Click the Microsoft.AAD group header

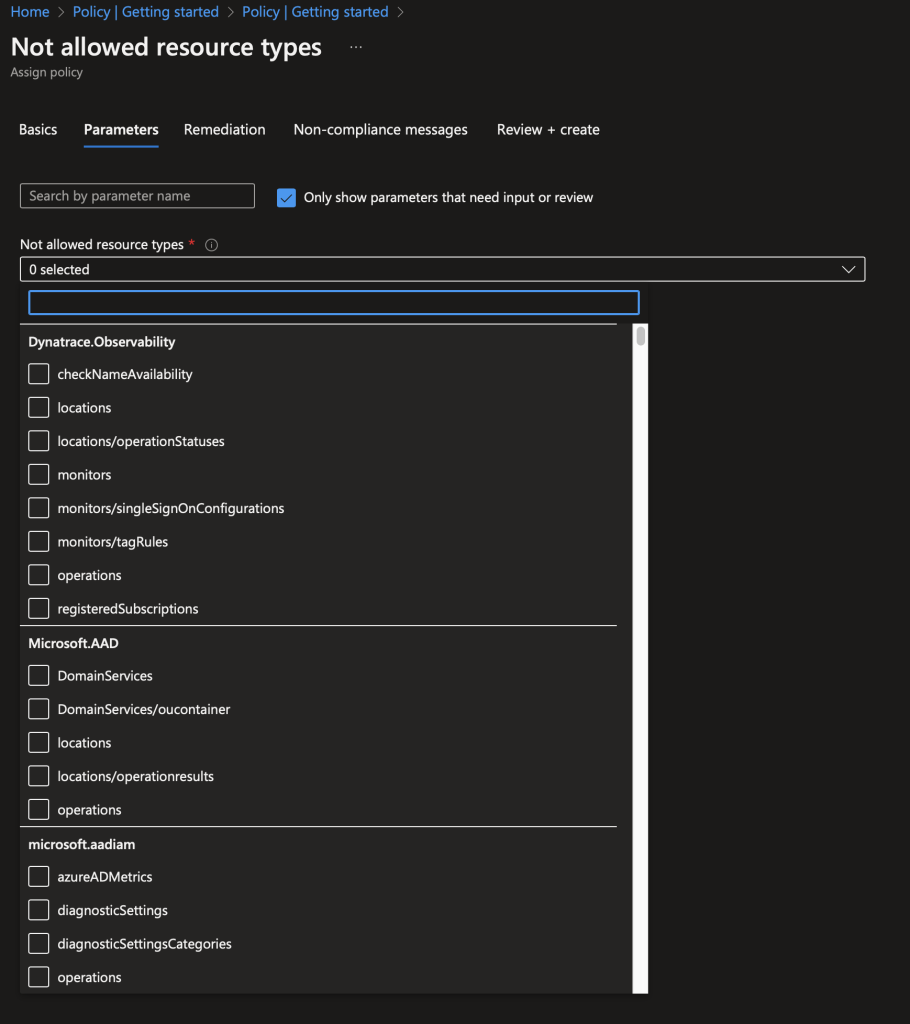73,643
